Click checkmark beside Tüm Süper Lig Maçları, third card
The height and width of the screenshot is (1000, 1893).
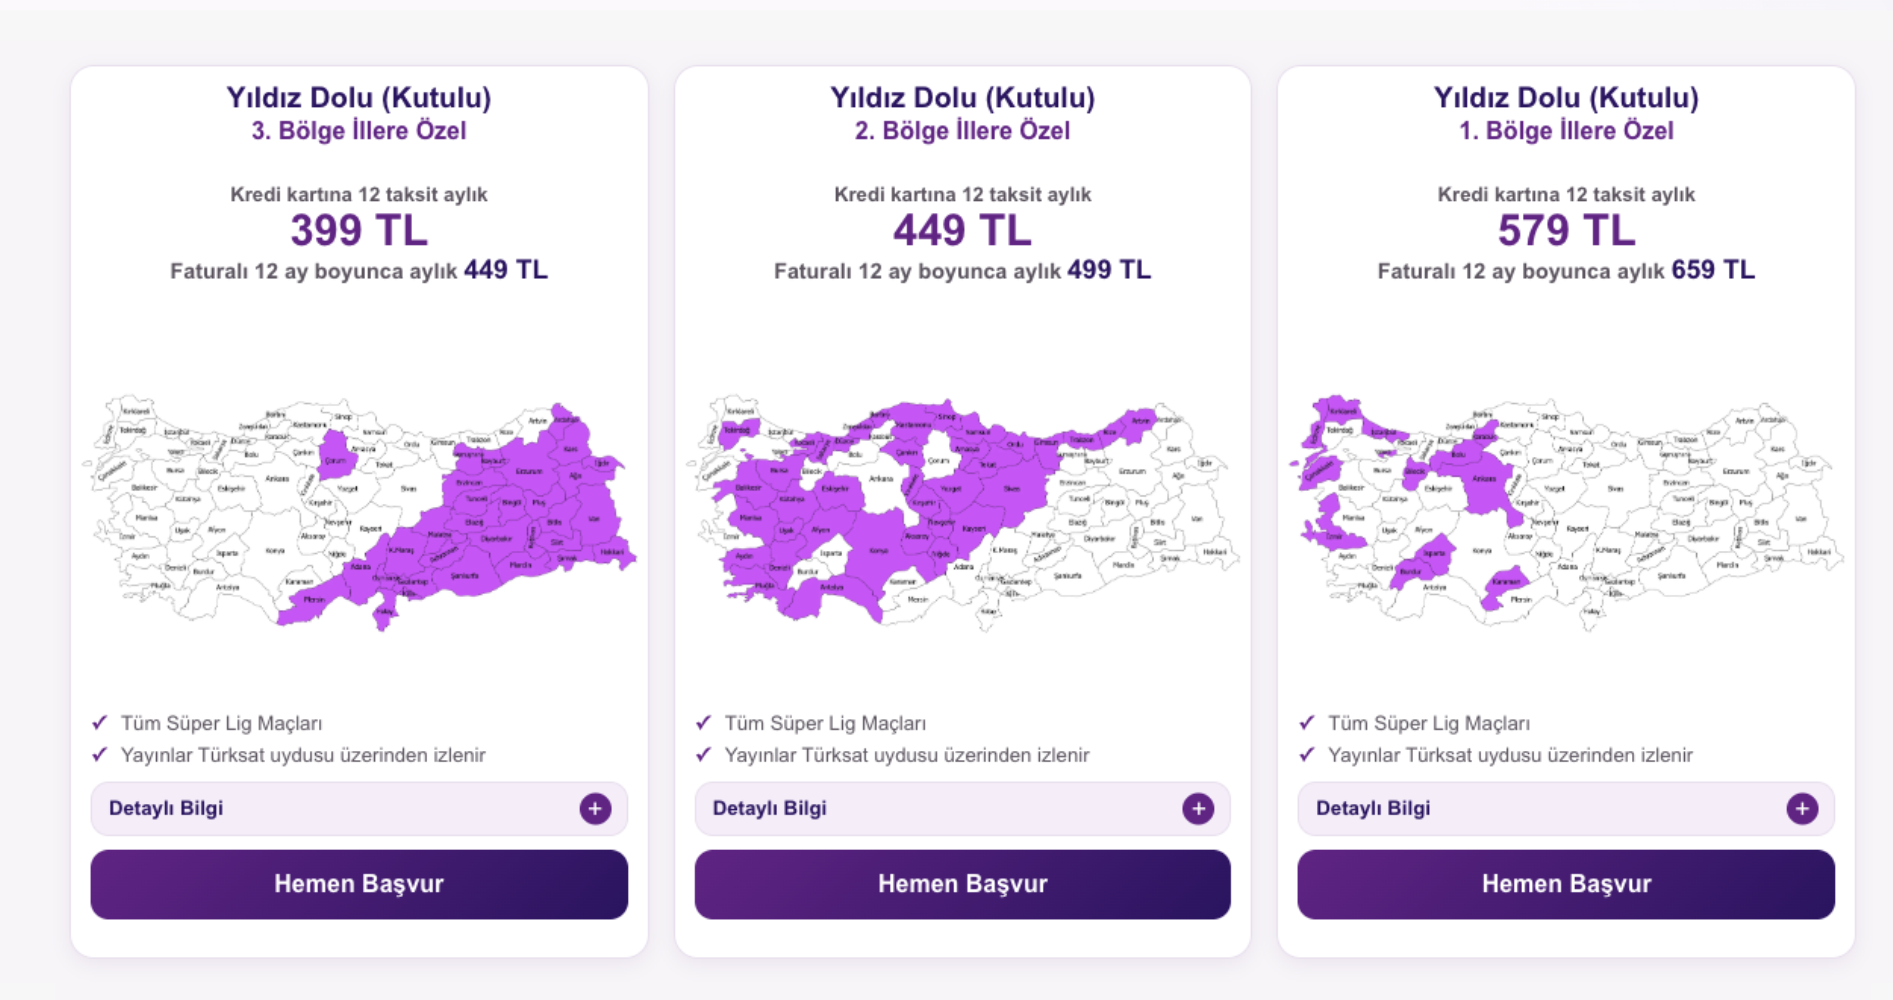1307,722
